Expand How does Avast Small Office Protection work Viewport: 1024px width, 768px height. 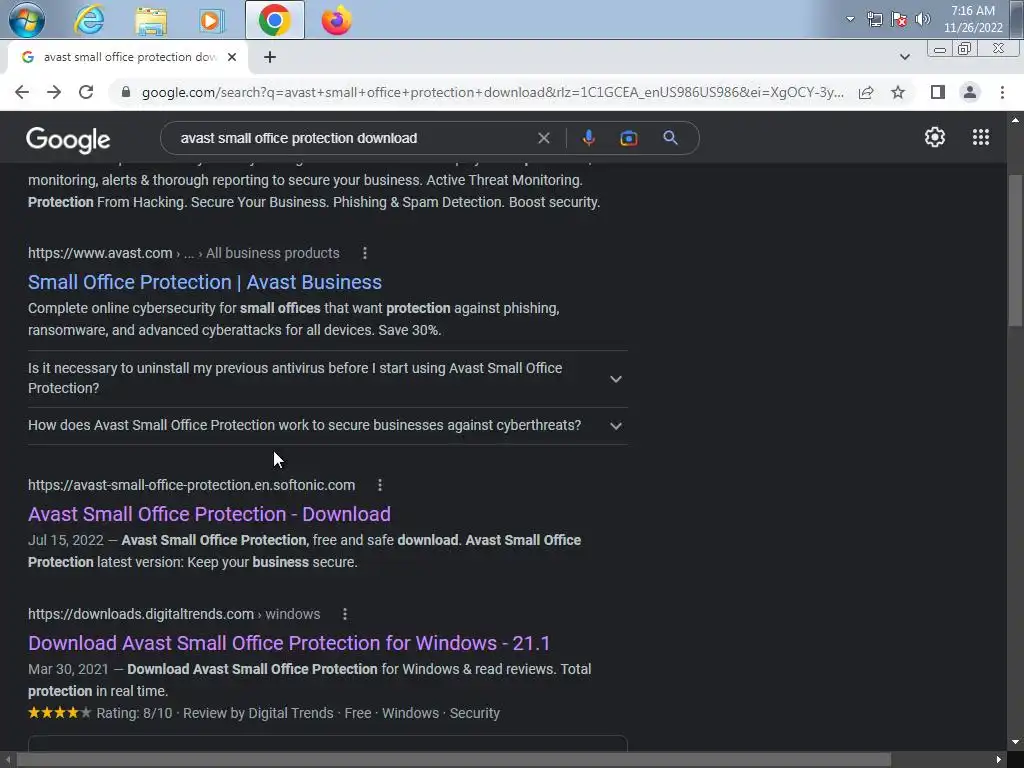coord(327,425)
